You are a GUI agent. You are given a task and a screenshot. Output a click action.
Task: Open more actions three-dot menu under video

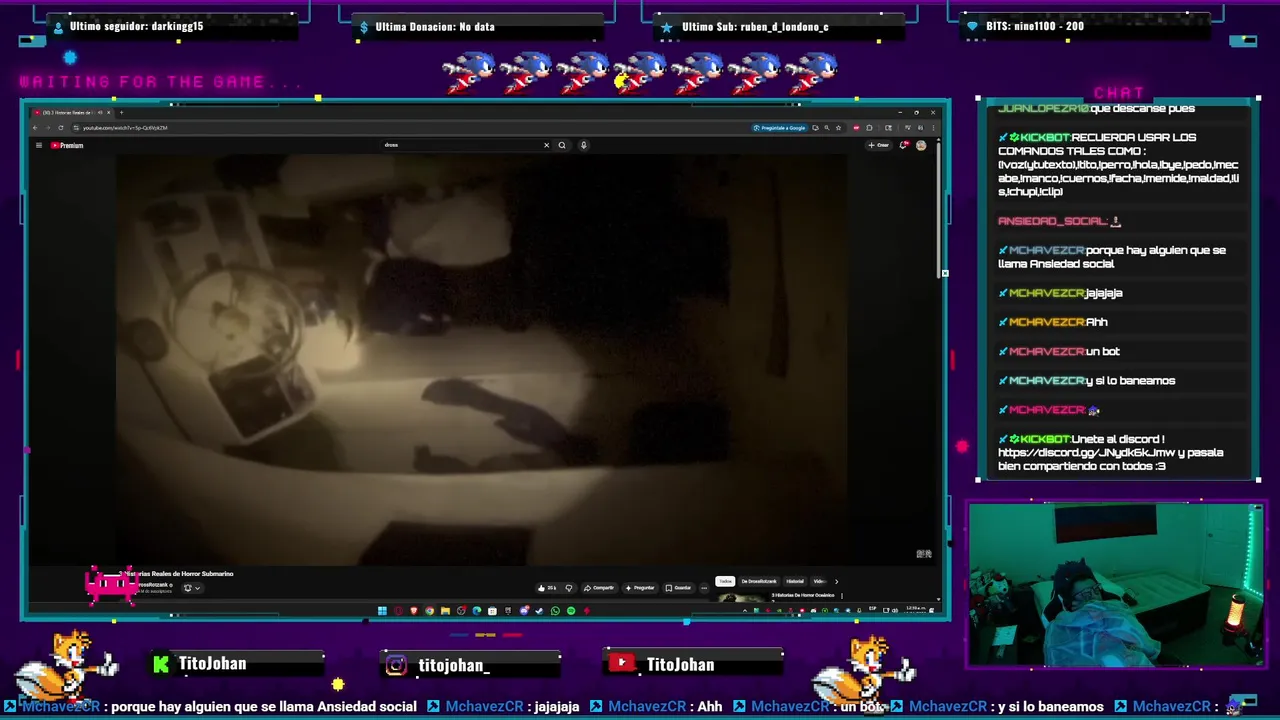coord(703,588)
